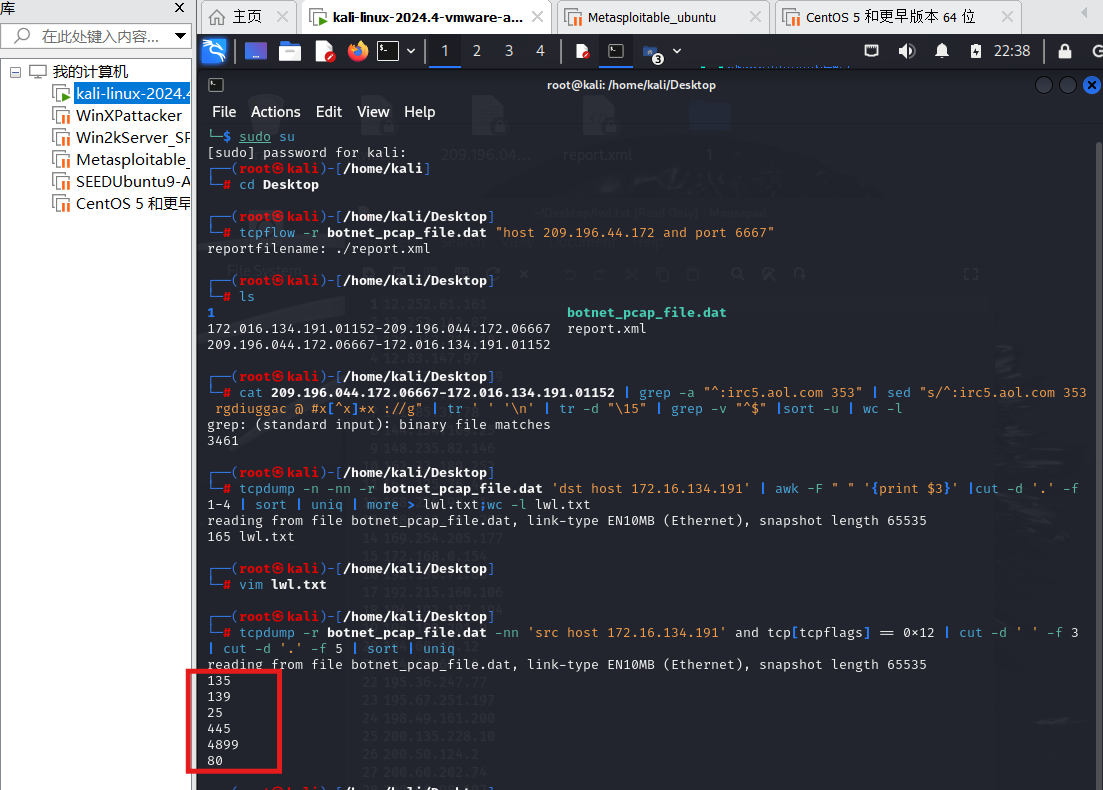Click port 4899 in the tcpdump output
This screenshot has width=1103, height=790.
pyautogui.click(x=223, y=744)
